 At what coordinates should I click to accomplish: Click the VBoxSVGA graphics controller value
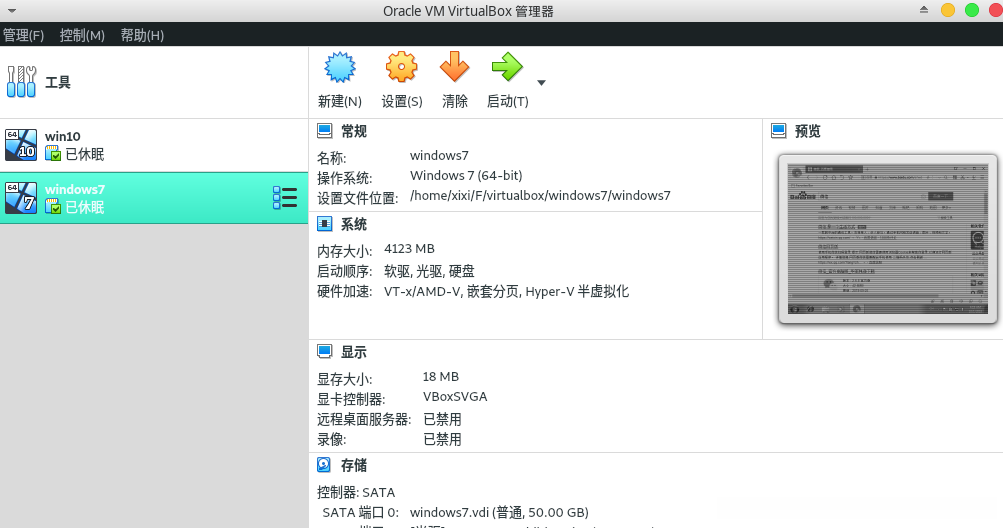[x=455, y=397]
